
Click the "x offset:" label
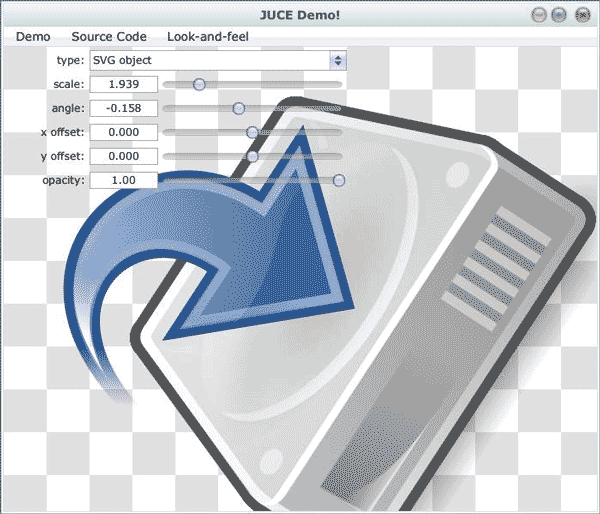[x=62, y=132]
